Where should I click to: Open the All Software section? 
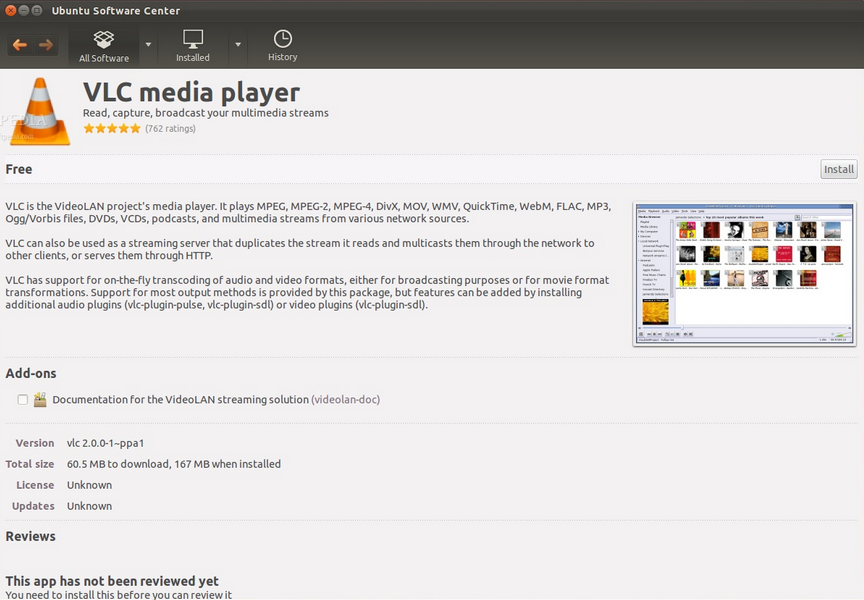tap(104, 46)
